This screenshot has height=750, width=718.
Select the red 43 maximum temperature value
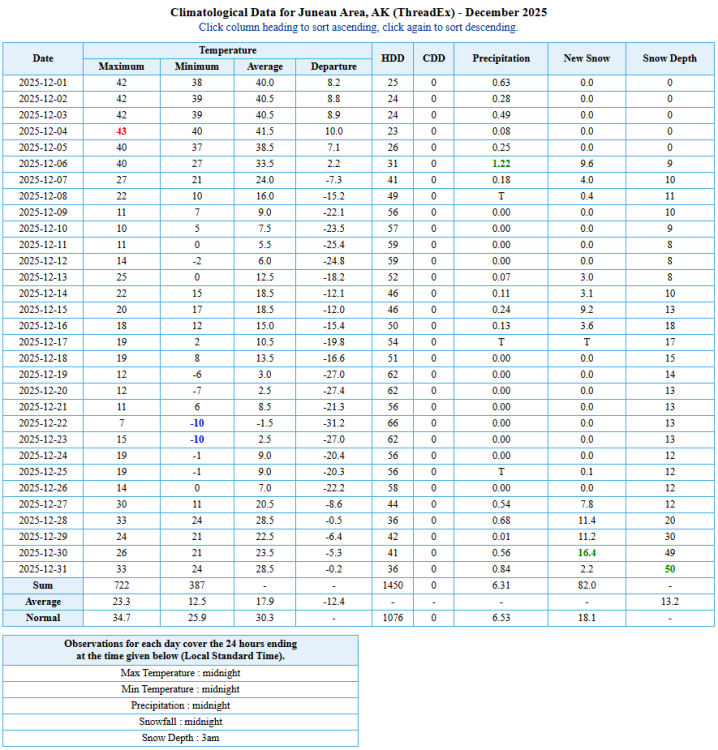click(121, 131)
